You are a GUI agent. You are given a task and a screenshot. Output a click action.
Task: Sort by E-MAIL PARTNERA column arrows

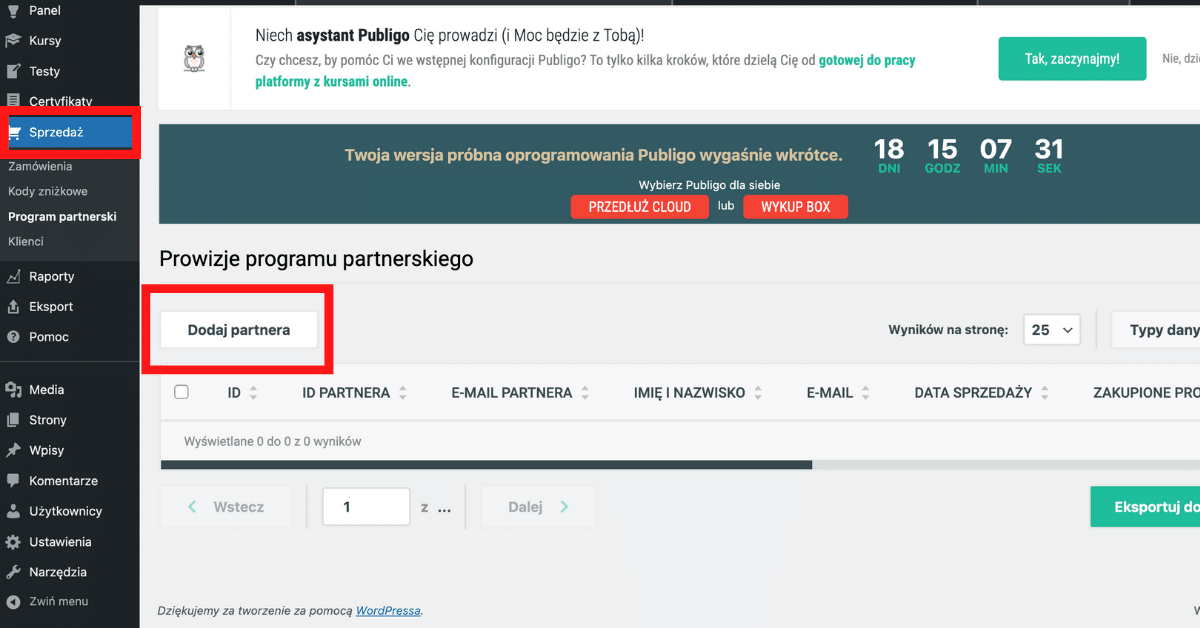pyautogui.click(x=585, y=393)
